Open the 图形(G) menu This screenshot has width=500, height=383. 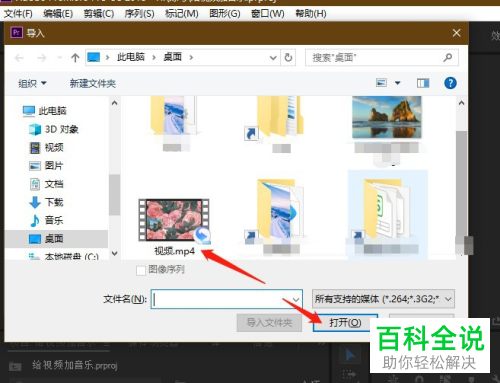(x=225, y=14)
